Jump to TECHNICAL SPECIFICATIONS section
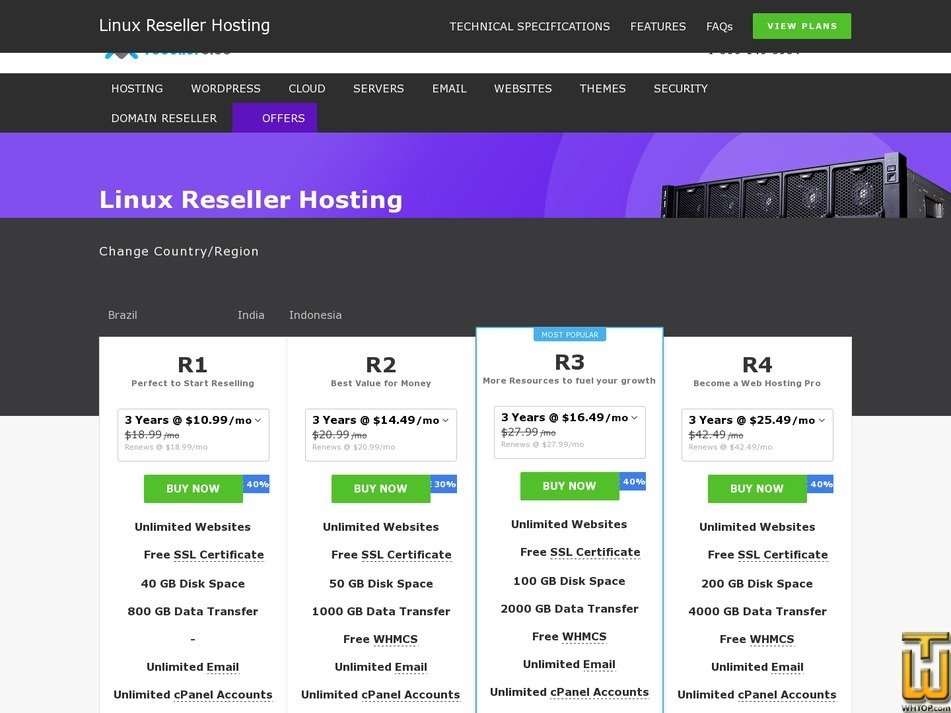 click(x=529, y=27)
